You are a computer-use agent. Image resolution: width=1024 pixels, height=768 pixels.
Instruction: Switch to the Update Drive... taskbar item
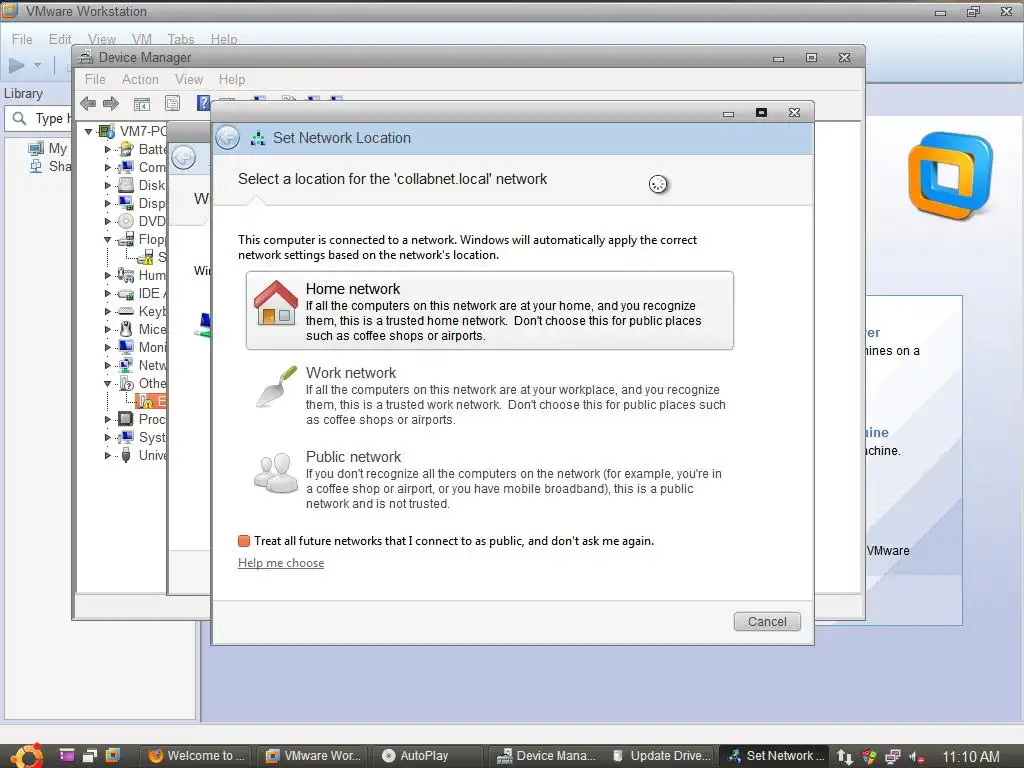click(662, 756)
